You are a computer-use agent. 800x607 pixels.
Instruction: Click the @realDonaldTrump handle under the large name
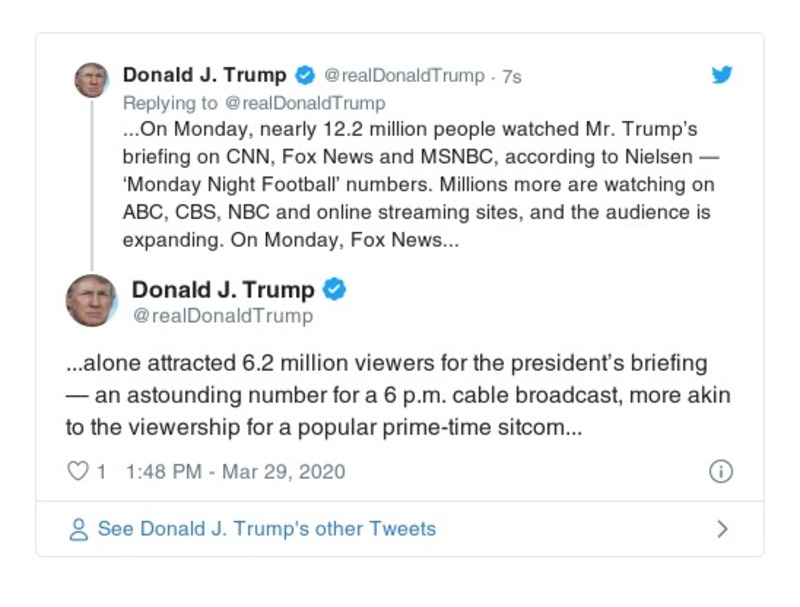pos(222,316)
